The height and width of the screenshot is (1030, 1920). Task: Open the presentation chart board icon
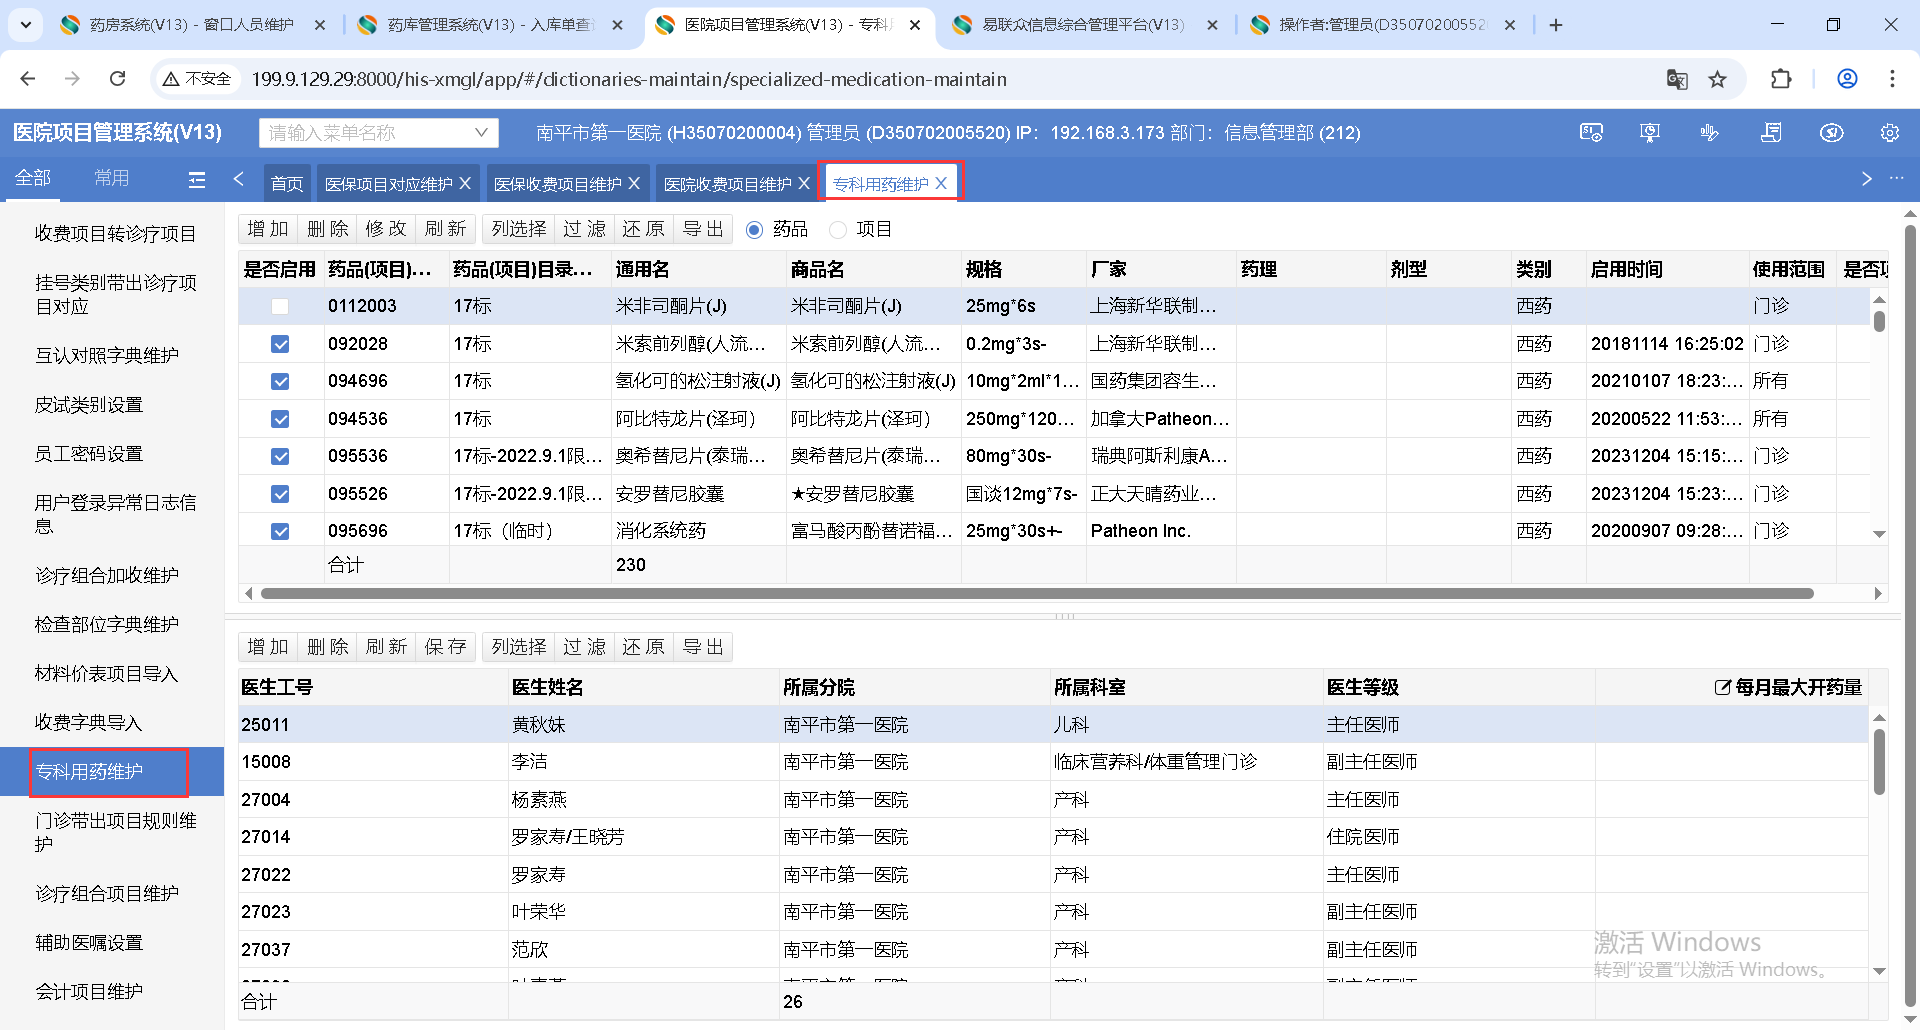point(1650,133)
